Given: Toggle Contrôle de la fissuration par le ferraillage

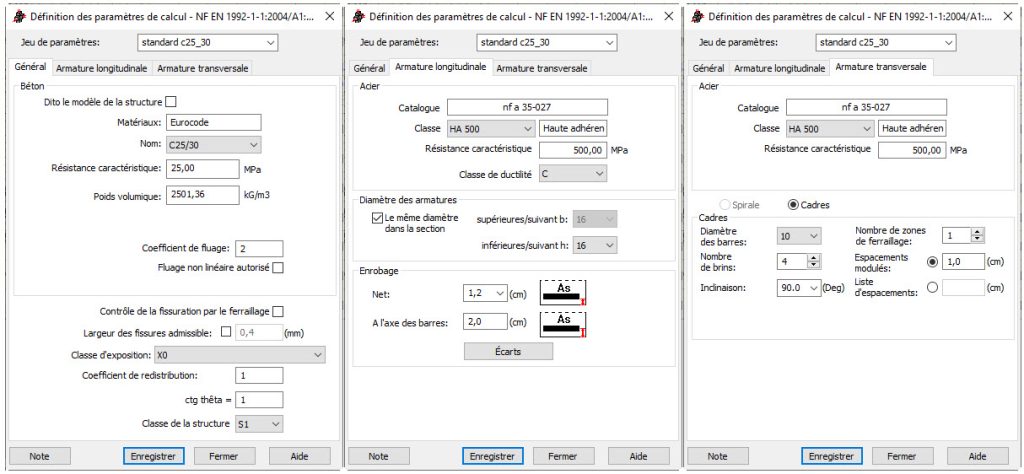Looking at the screenshot, I should tap(278, 311).
